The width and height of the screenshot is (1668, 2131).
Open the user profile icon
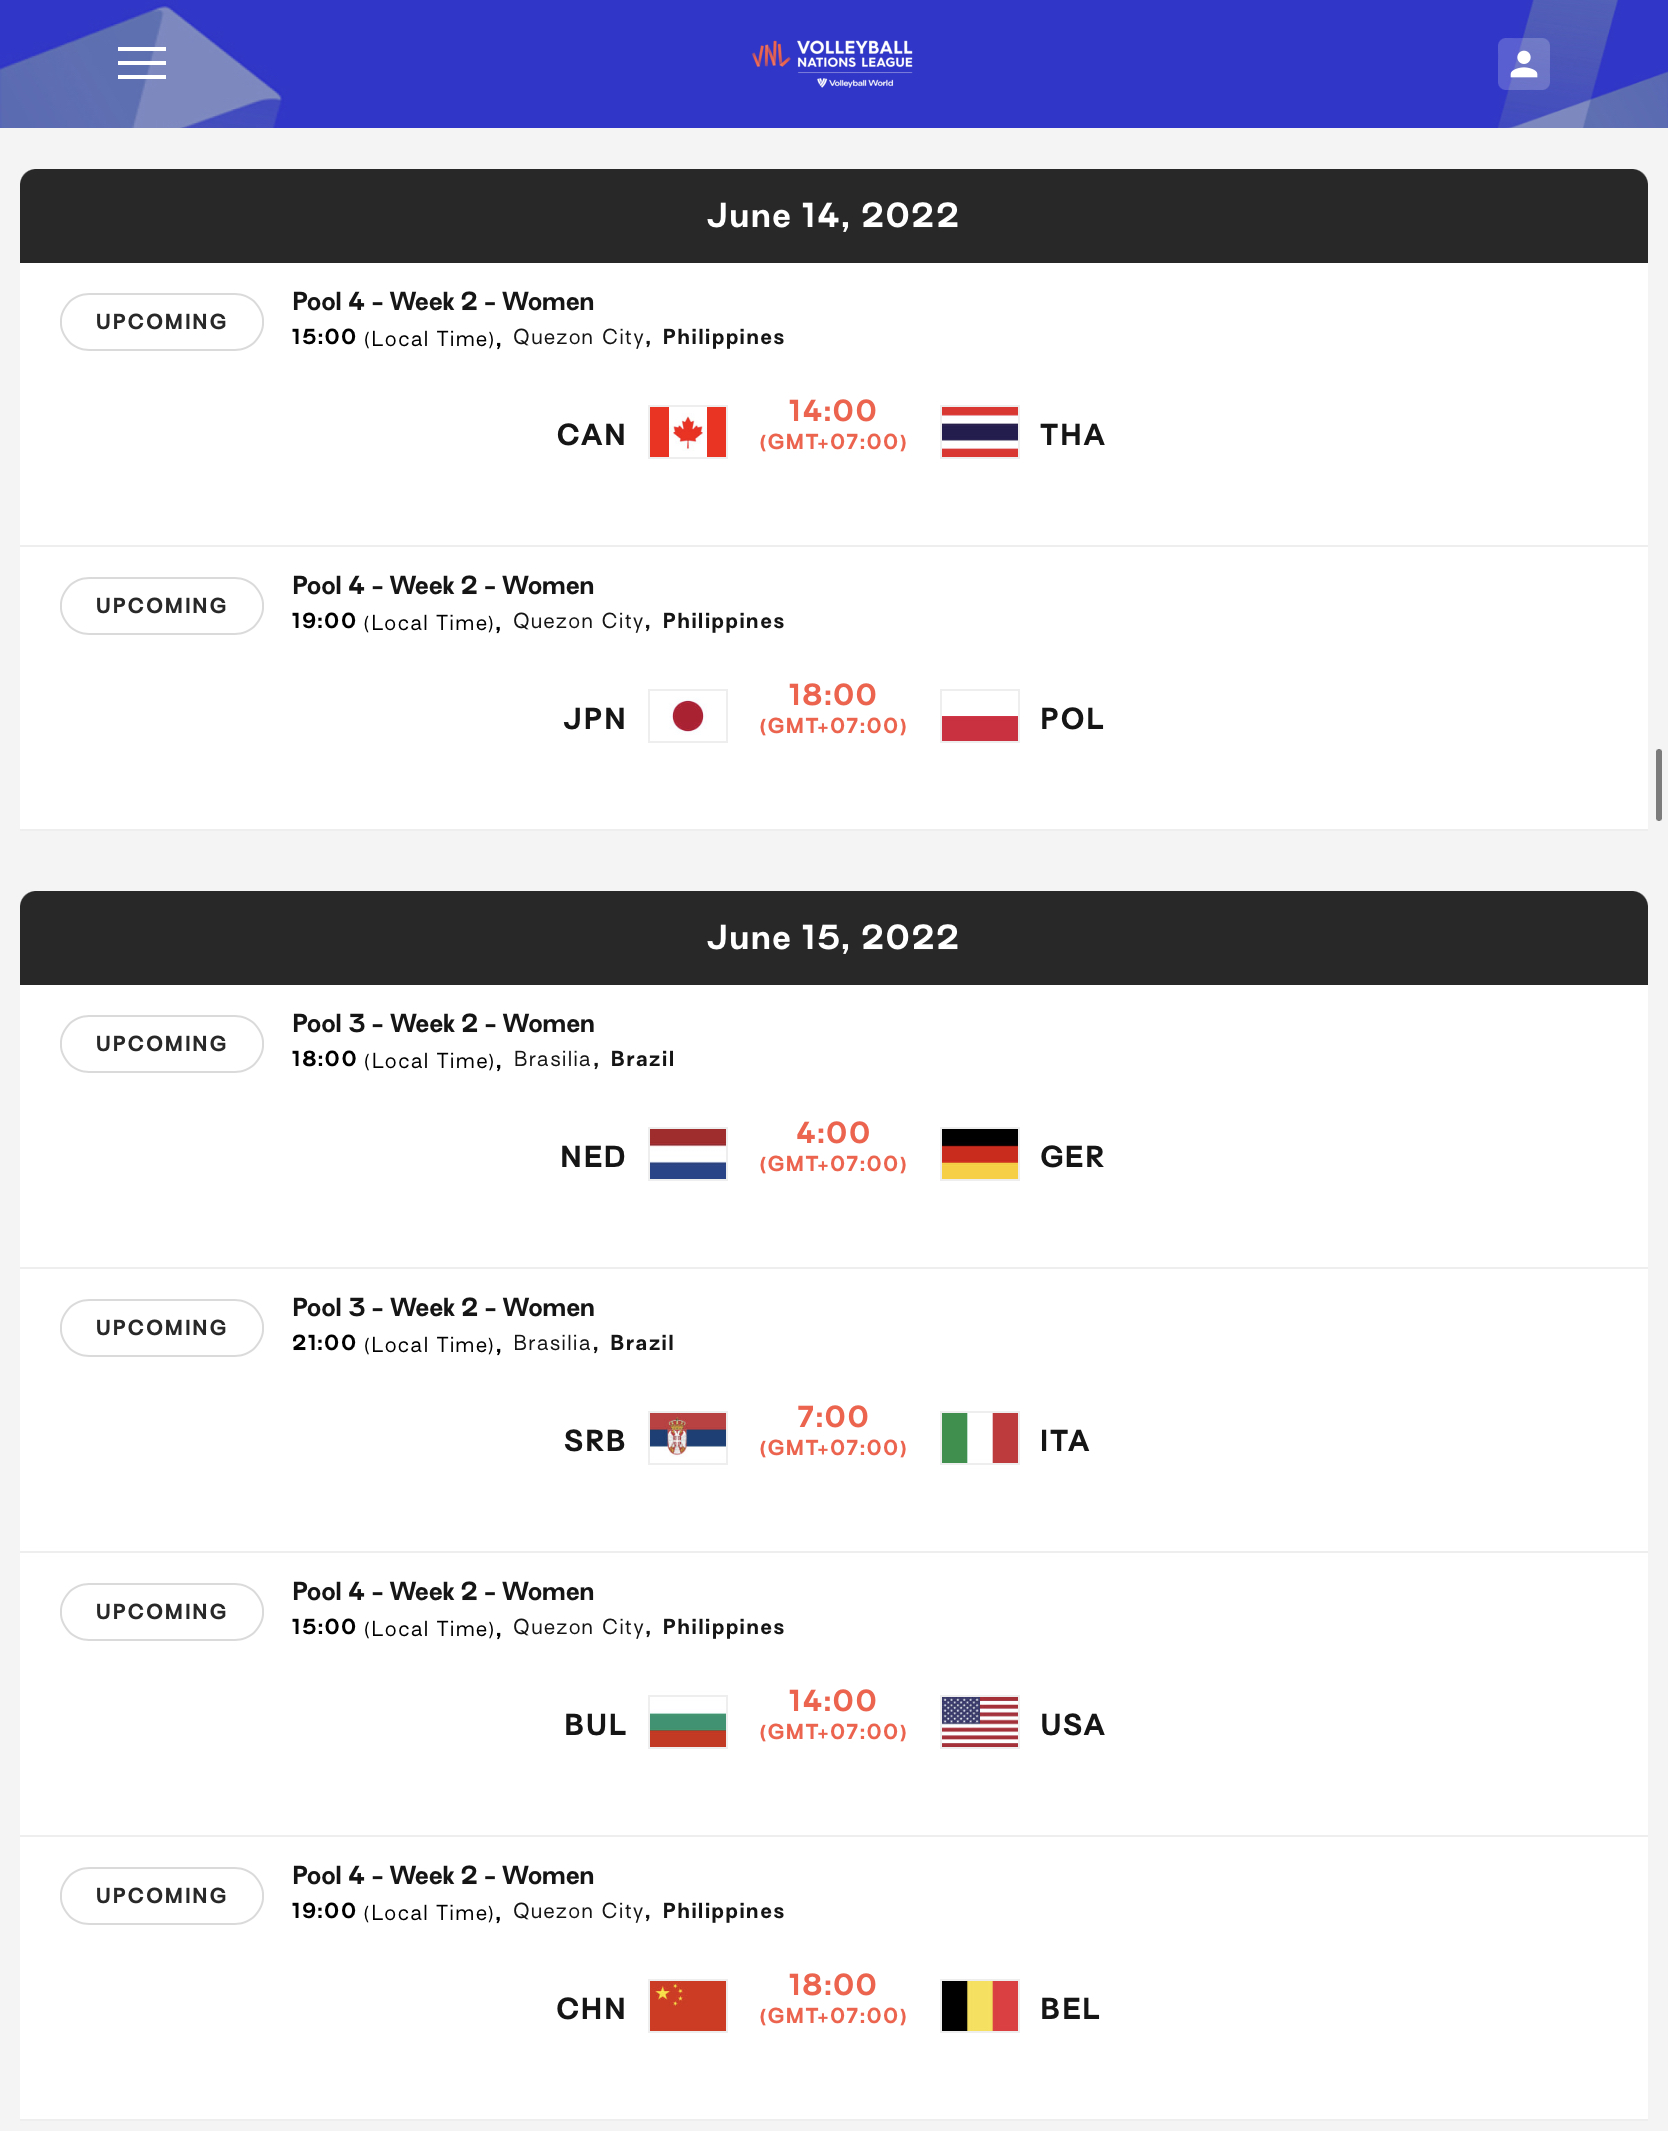pos(1523,64)
